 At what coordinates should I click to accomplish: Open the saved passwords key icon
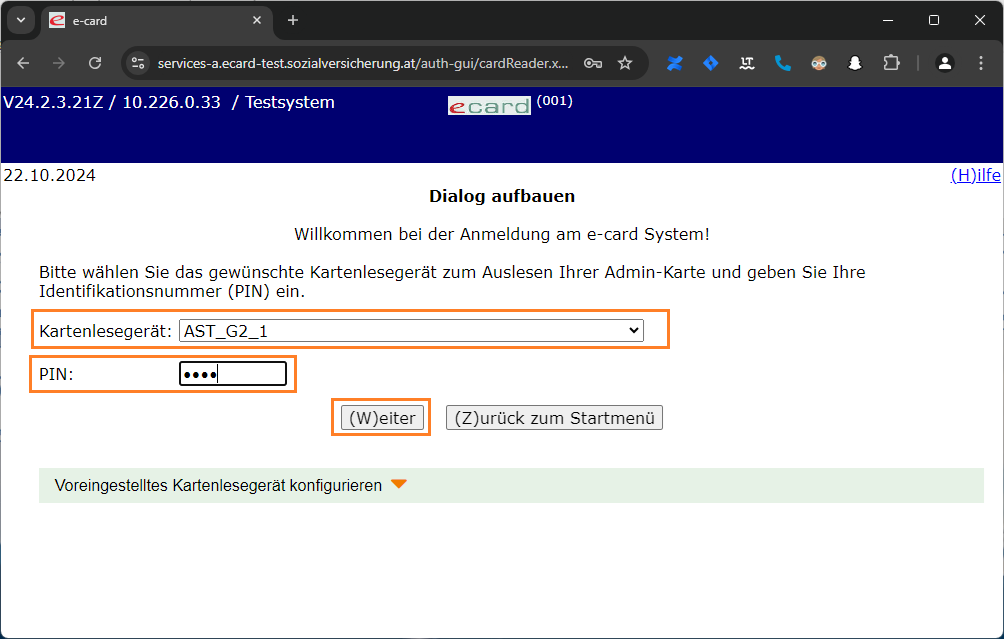coord(593,63)
